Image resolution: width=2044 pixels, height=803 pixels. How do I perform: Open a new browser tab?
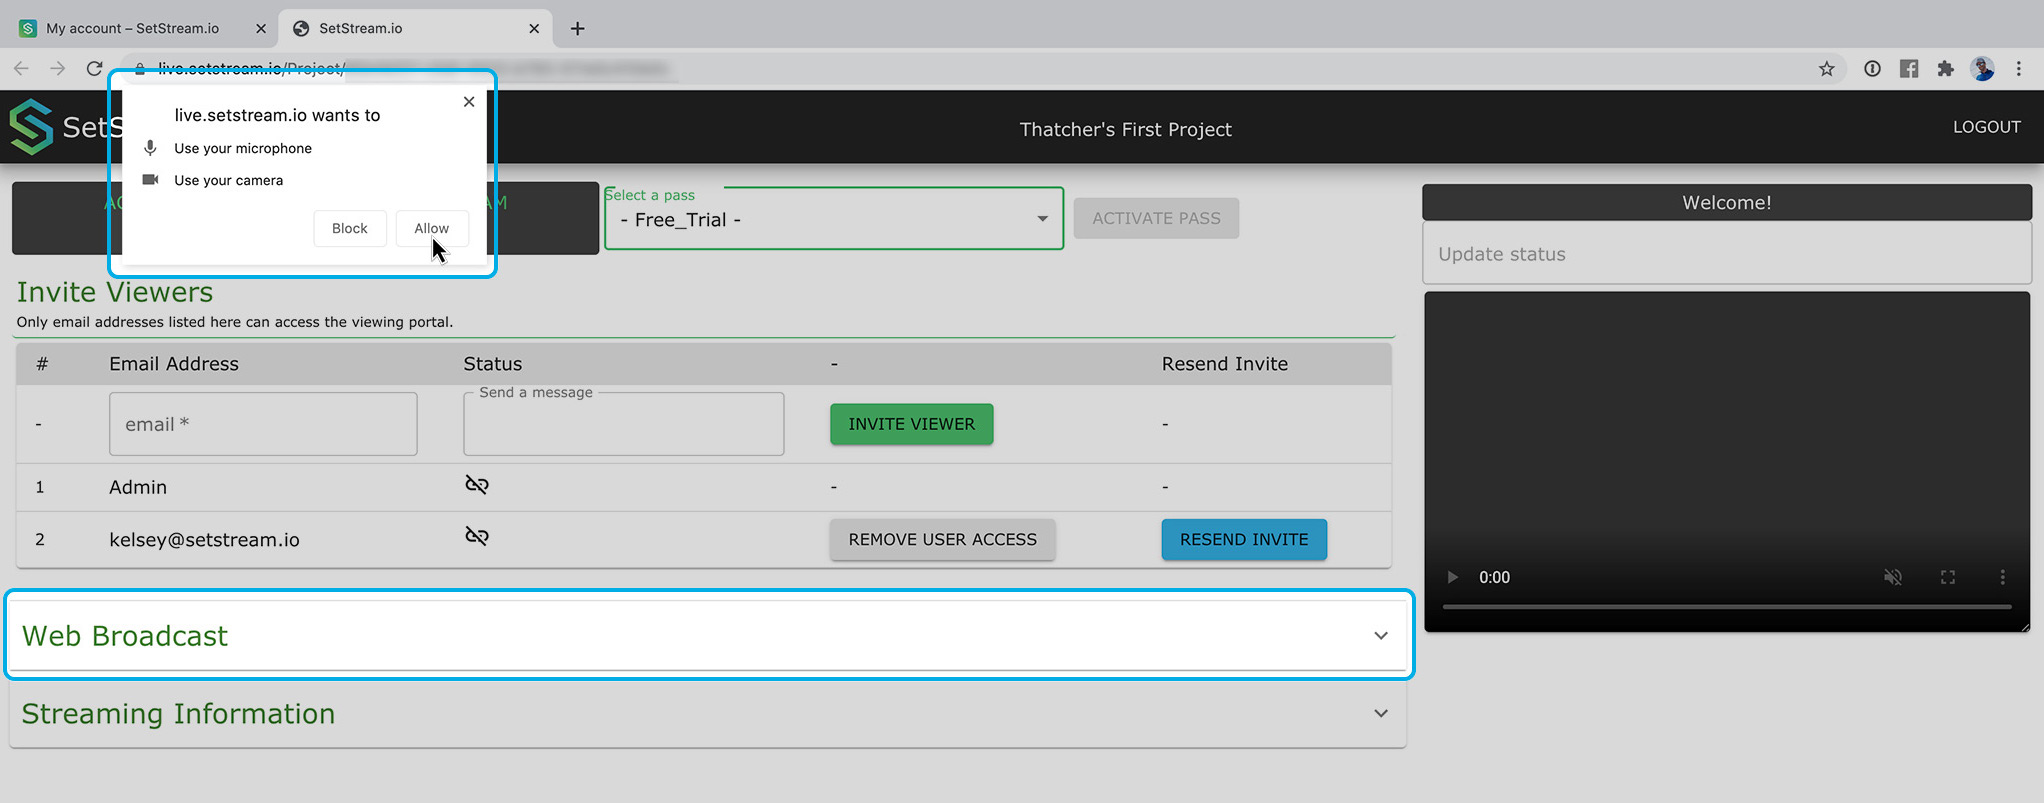click(577, 28)
